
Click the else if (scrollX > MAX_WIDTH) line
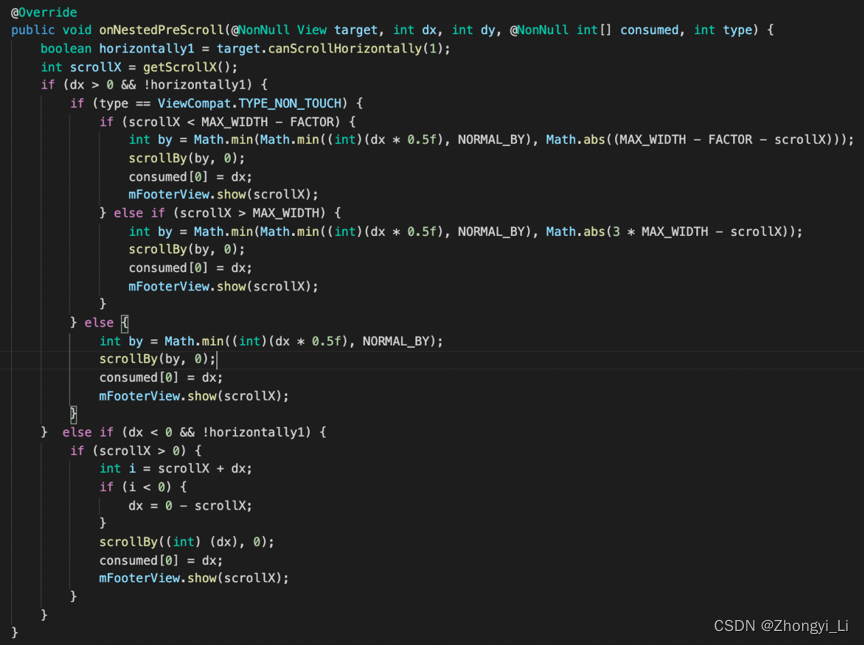tap(220, 213)
